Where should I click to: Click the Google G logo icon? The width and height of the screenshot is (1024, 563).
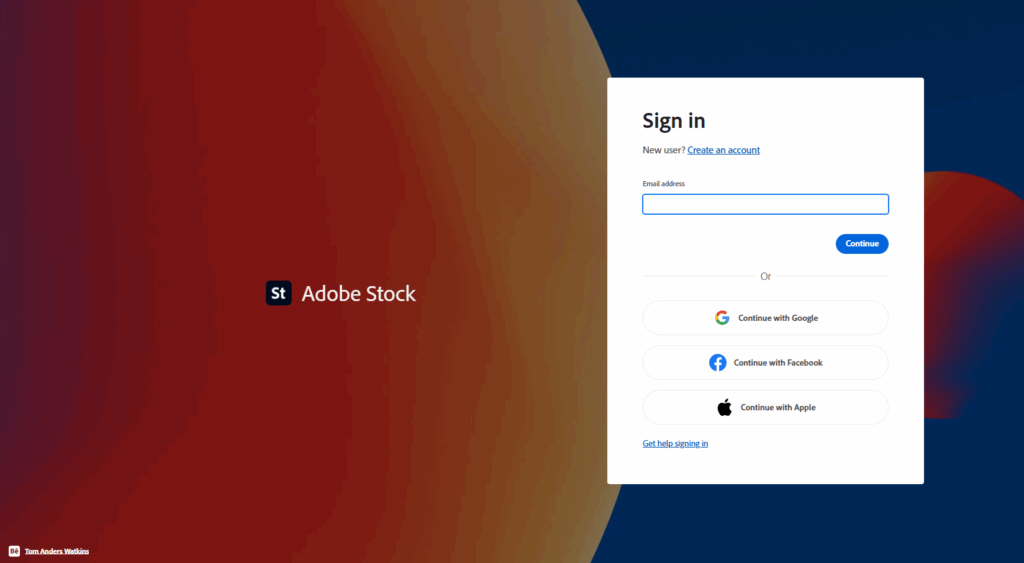click(722, 317)
